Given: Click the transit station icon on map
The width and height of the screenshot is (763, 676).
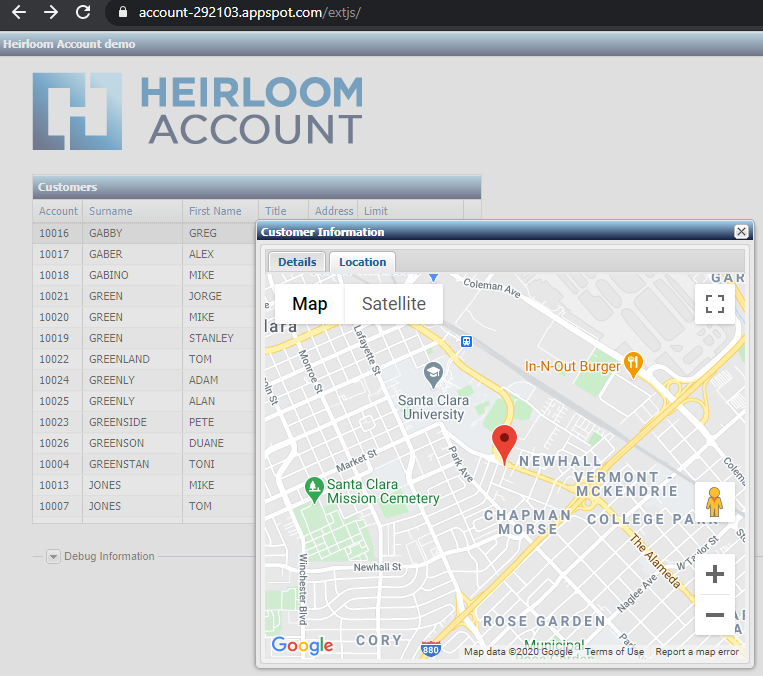Looking at the screenshot, I should point(466,341).
